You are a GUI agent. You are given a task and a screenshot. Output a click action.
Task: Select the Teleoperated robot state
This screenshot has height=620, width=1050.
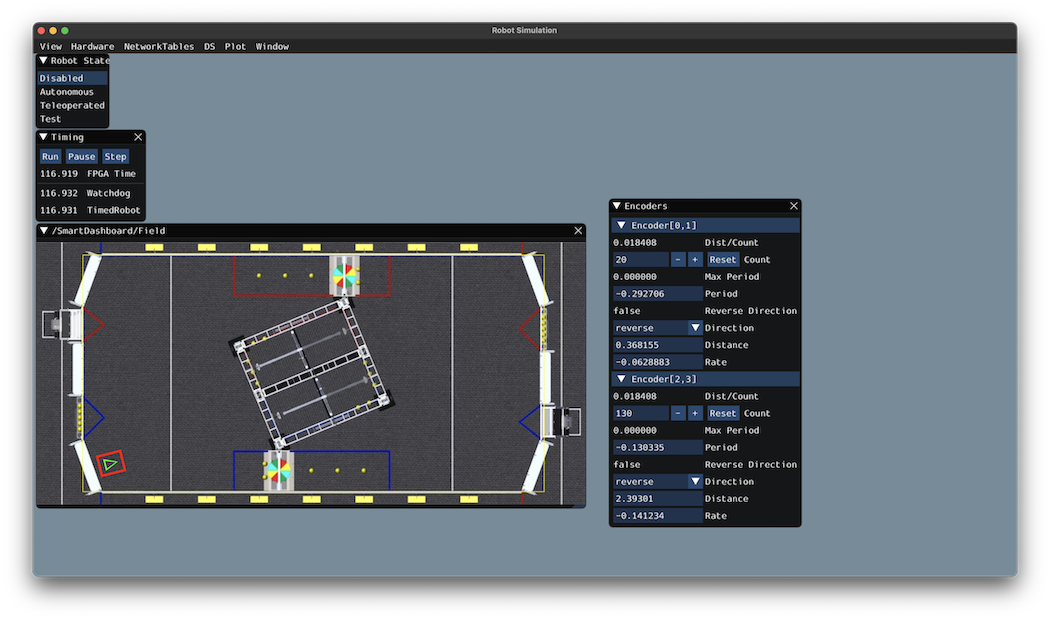[72, 106]
